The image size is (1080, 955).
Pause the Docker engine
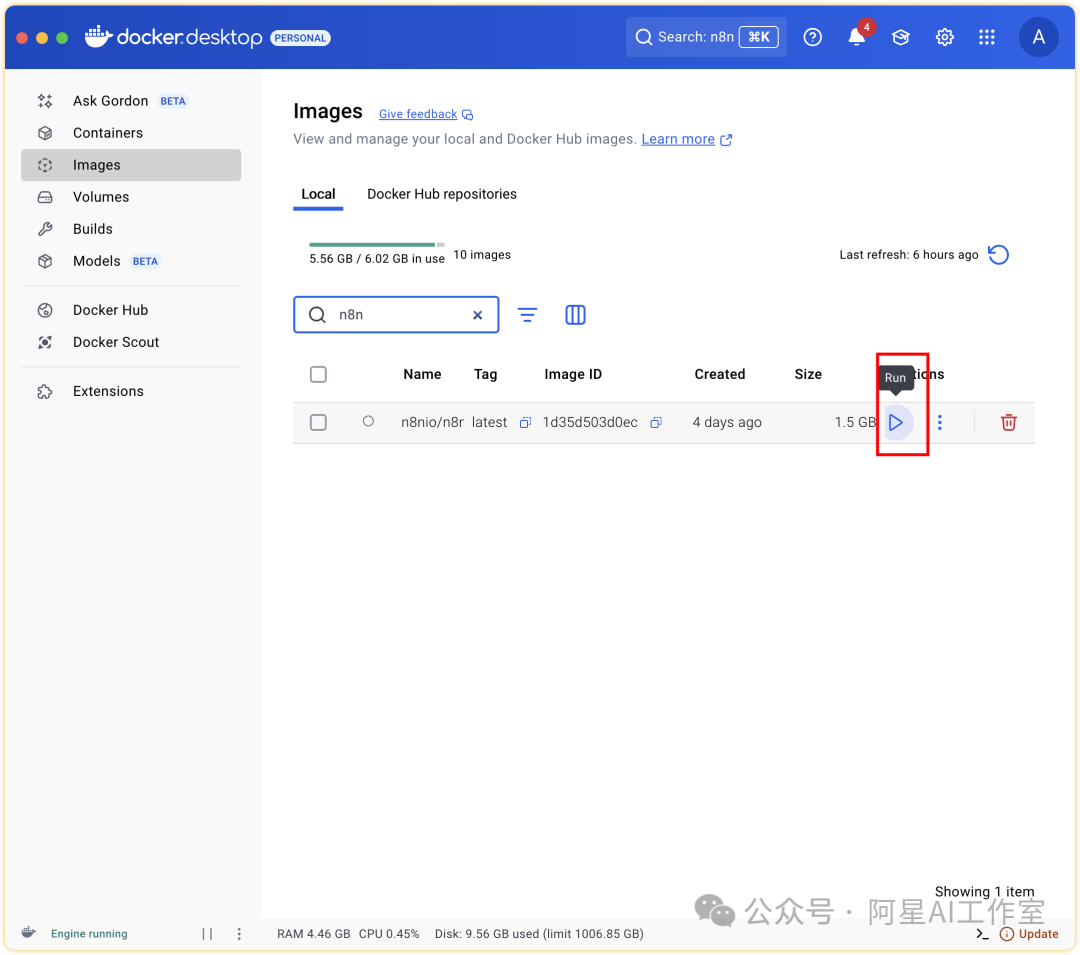coord(207,934)
